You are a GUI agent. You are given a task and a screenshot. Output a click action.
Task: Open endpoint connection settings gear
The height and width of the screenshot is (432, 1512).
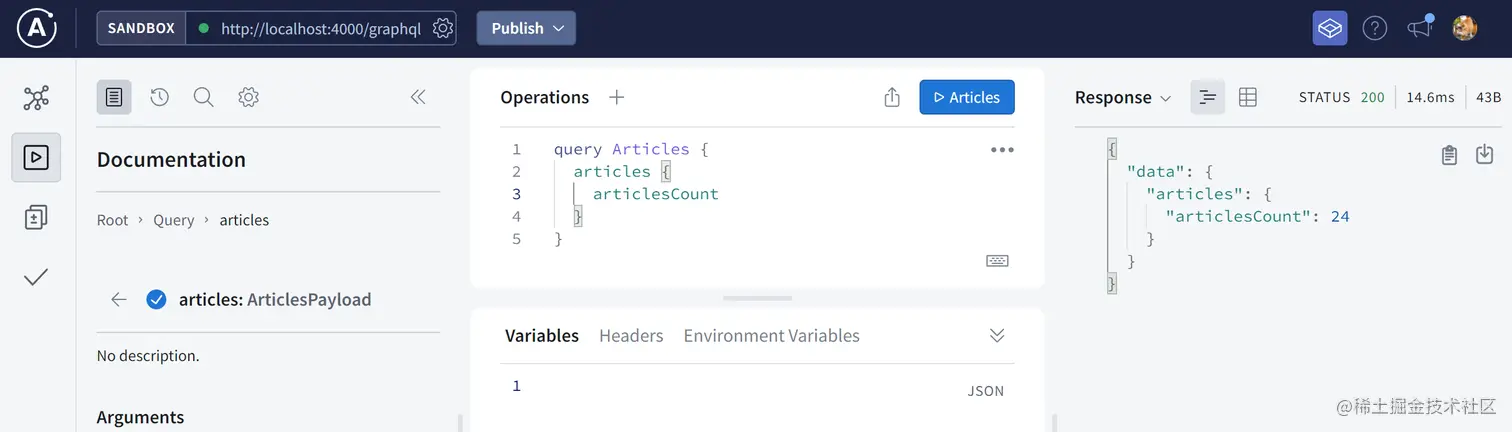pyautogui.click(x=442, y=28)
